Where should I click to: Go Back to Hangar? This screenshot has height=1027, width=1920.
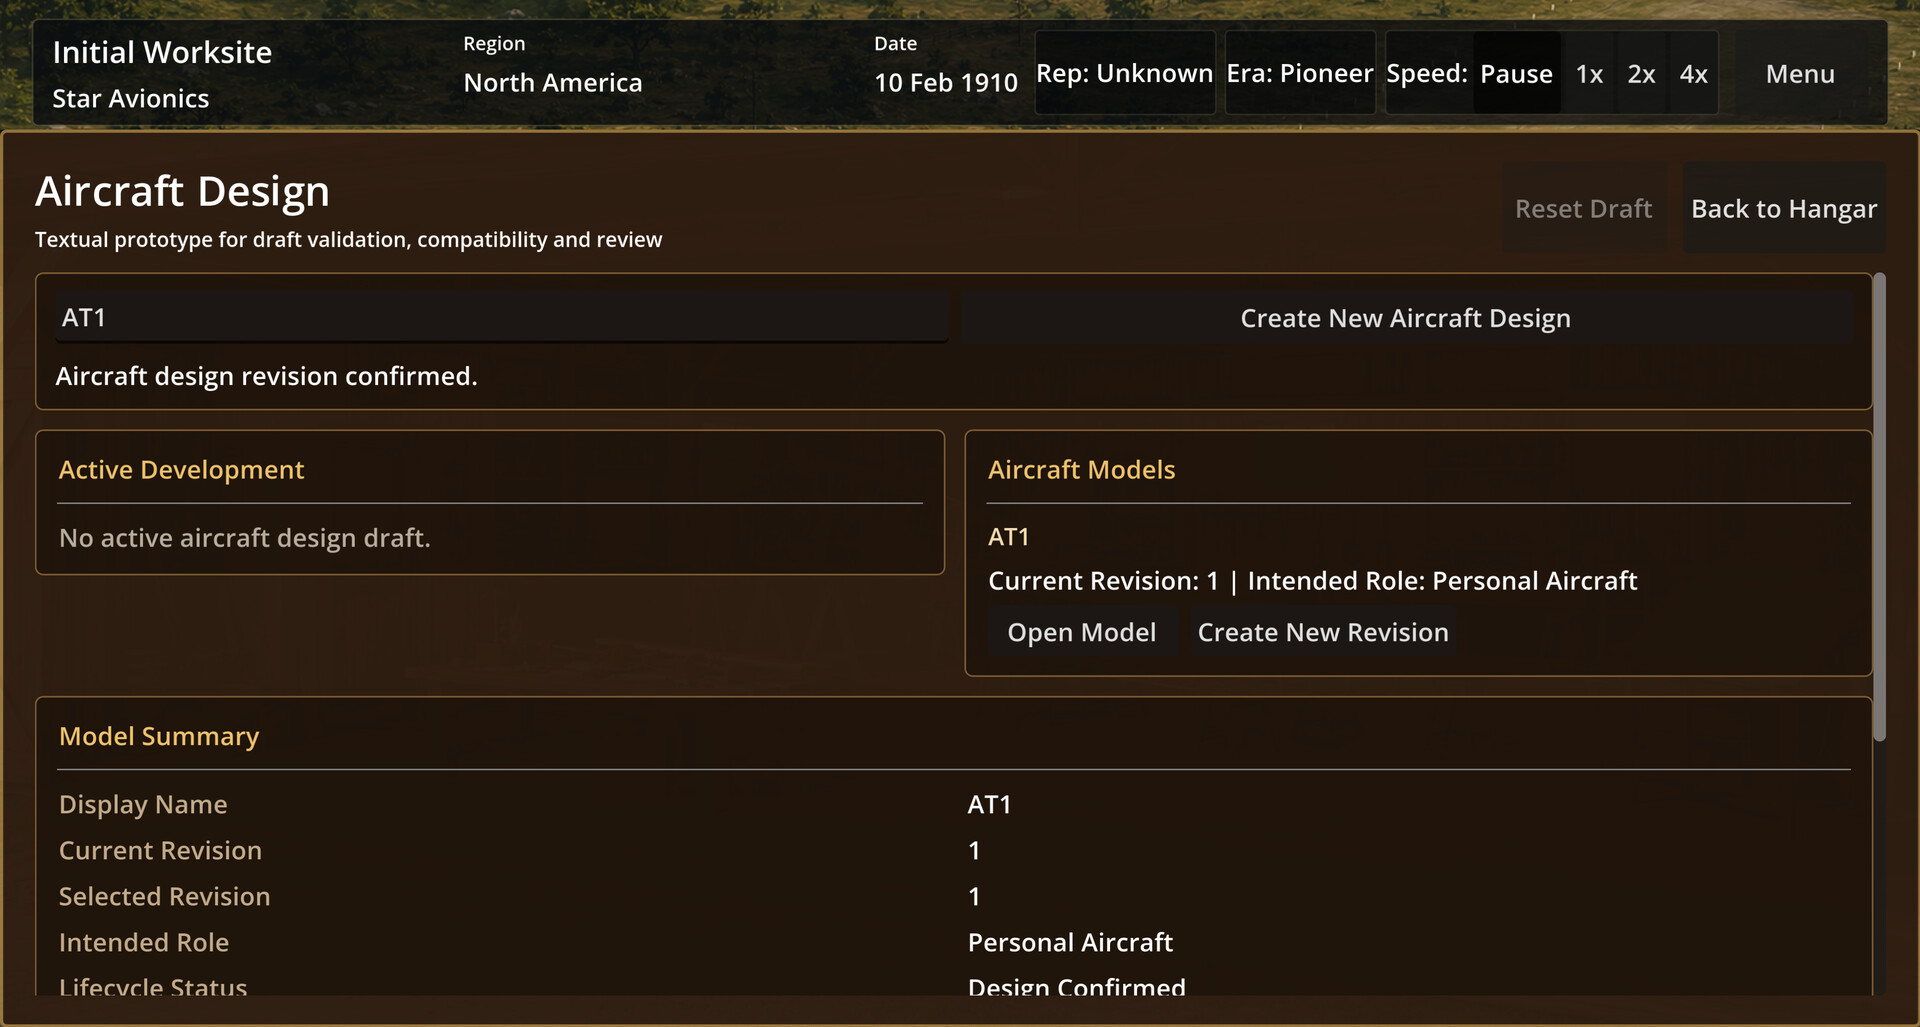click(1784, 208)
